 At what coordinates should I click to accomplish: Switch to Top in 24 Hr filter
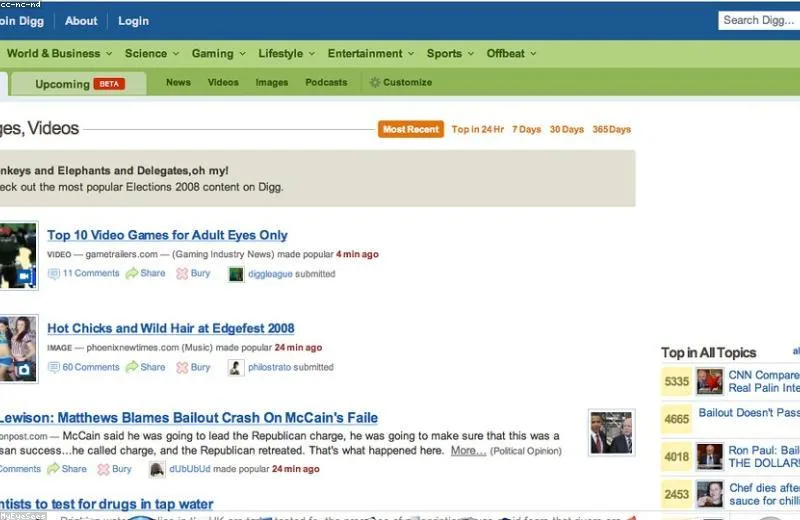(x=478, y=129)
